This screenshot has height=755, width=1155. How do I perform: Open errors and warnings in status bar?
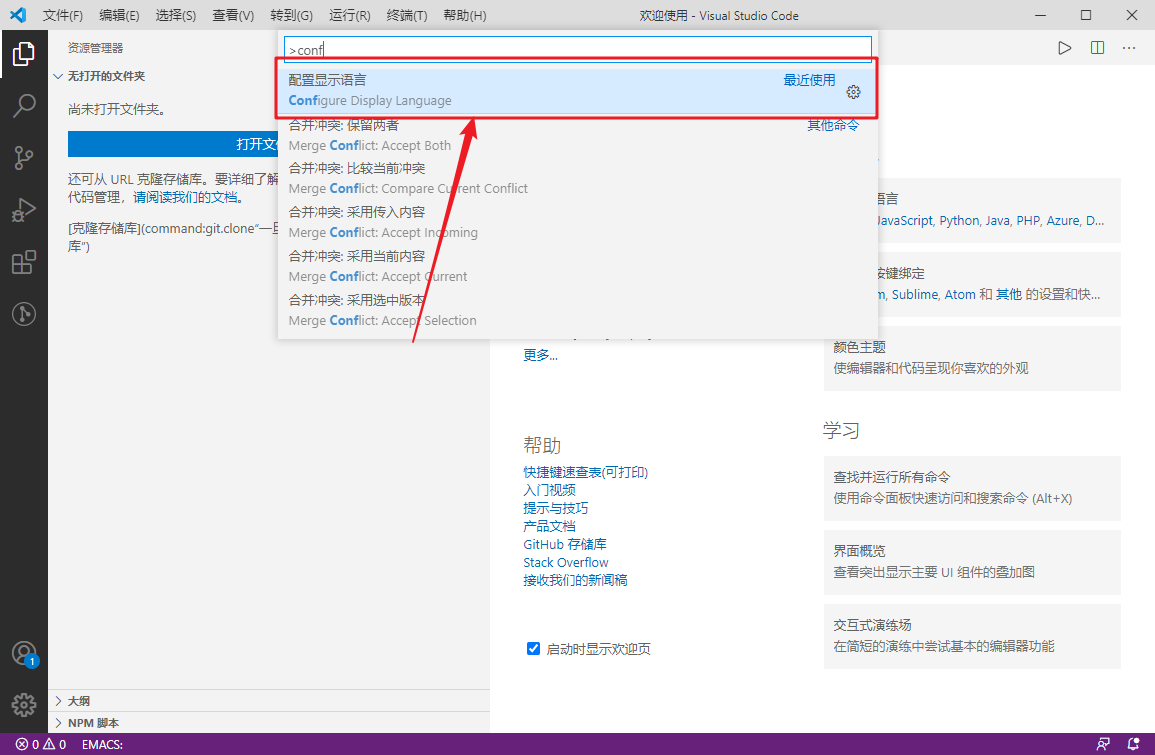pyautogui.click(x=41, y=744)
